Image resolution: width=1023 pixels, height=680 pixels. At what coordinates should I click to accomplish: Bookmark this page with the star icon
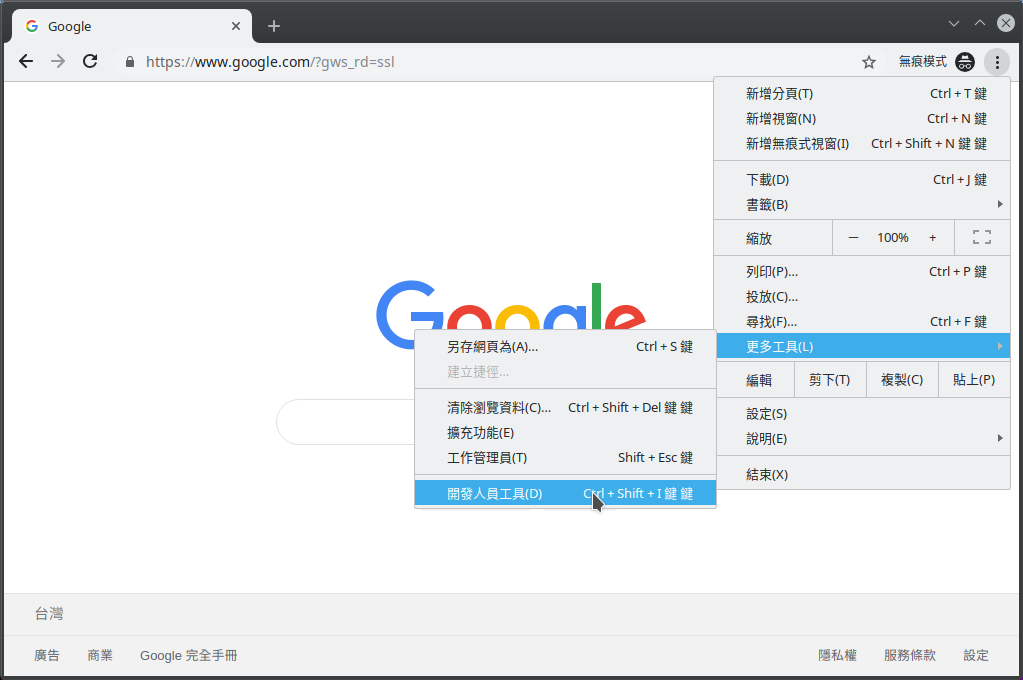pyautogui.click(x=869, y=62)
